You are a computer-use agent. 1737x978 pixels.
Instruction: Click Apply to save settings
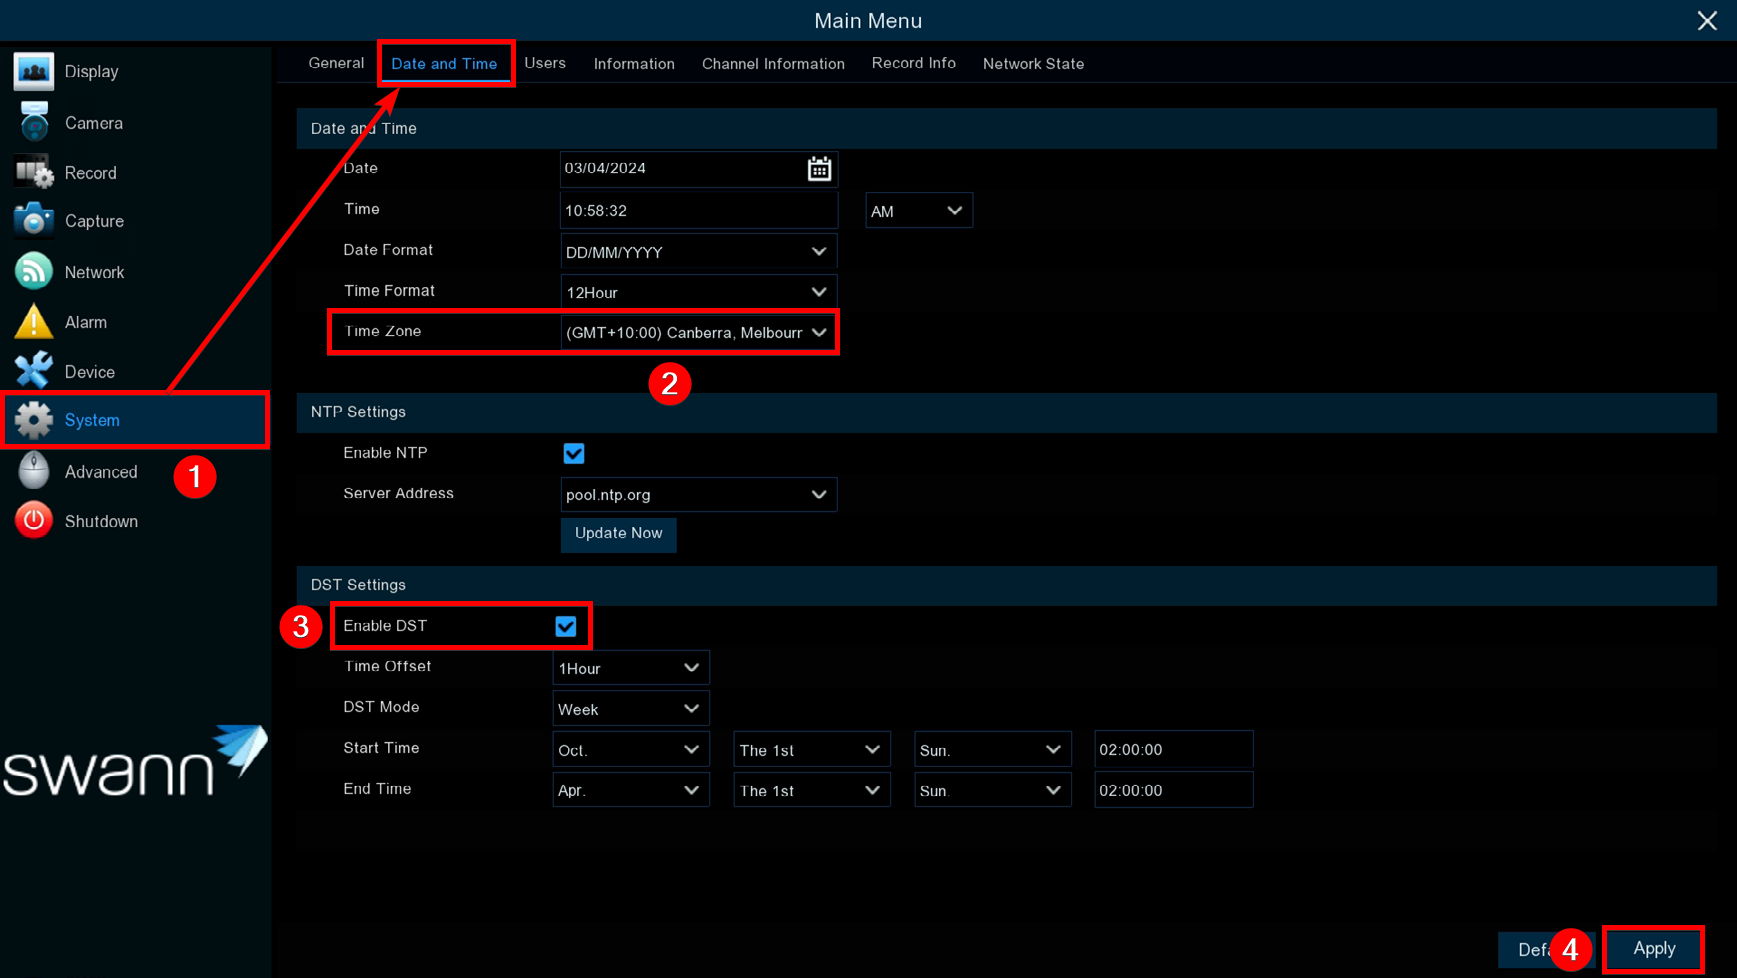[x=1653, y=948]
